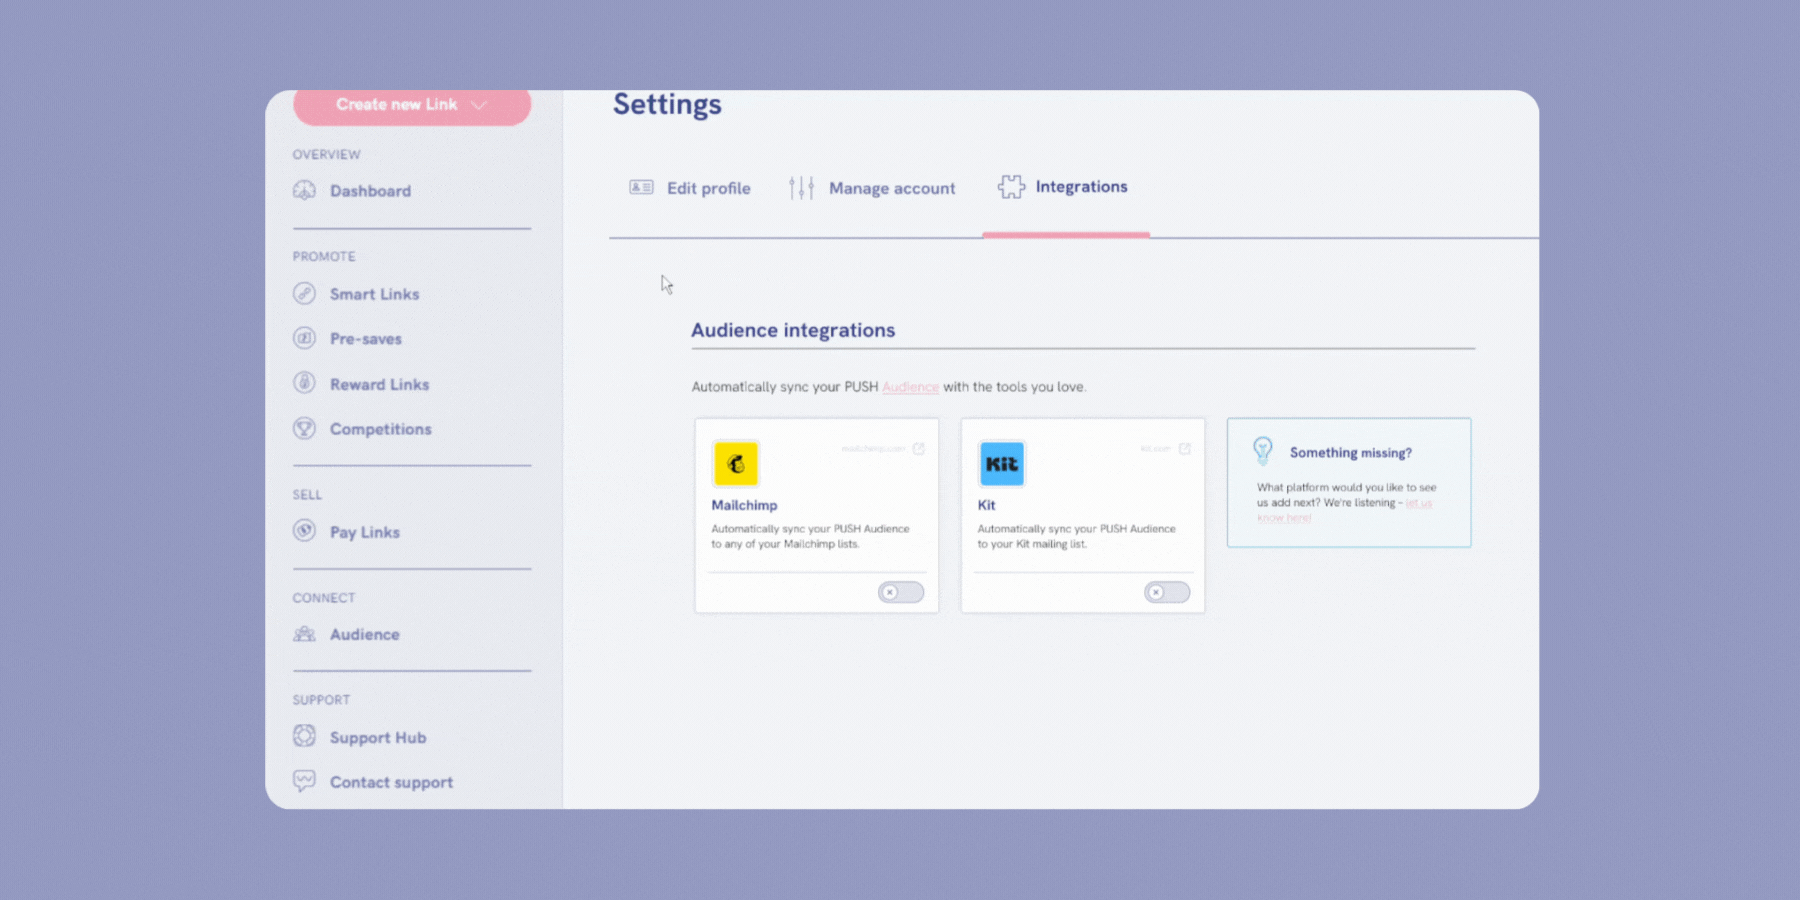Follow the pink Audience link in description
This screenshot has height=900, width=1800.
(x=910, y=387)
